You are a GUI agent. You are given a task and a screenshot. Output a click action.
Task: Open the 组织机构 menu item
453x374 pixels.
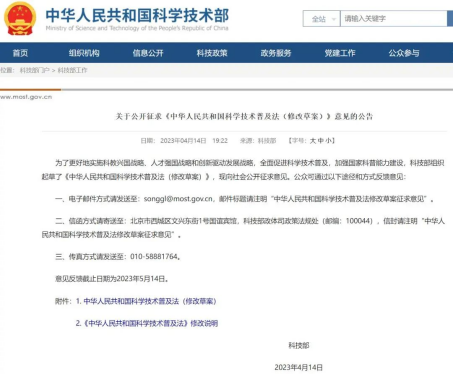pyautogui.click(x=84, y=53)
